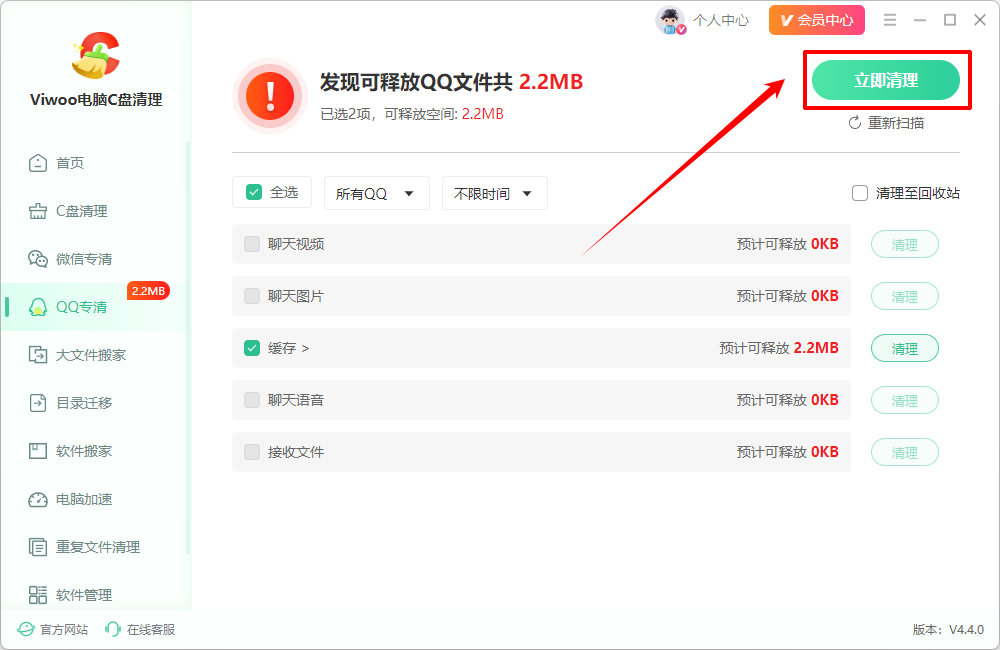Viewport: 1000px width, 650px height.
Task: Minimize the application window
Action: coord(920,20)
